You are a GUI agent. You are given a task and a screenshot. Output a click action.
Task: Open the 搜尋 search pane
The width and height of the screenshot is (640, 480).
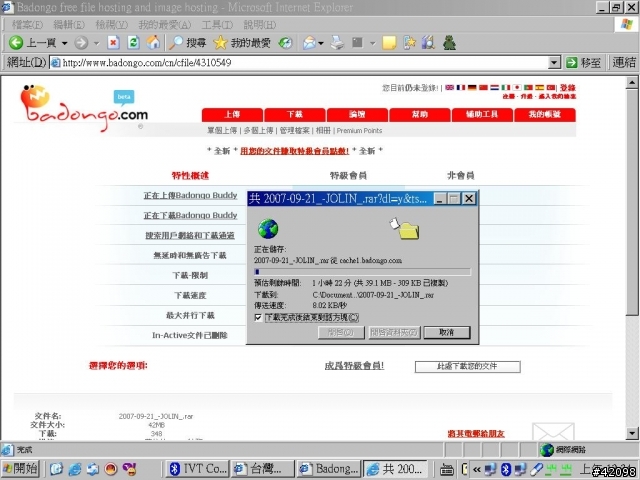point(187,42)
